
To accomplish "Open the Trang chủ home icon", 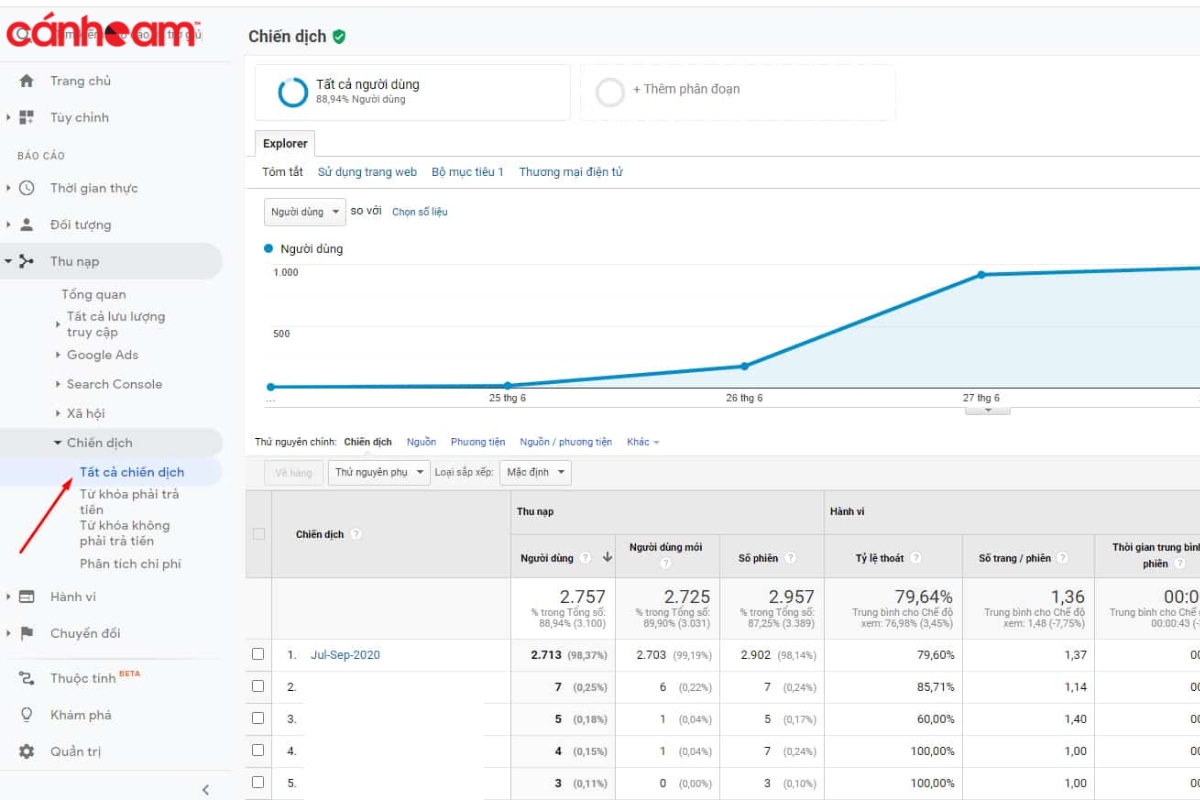I will [27, 81].
